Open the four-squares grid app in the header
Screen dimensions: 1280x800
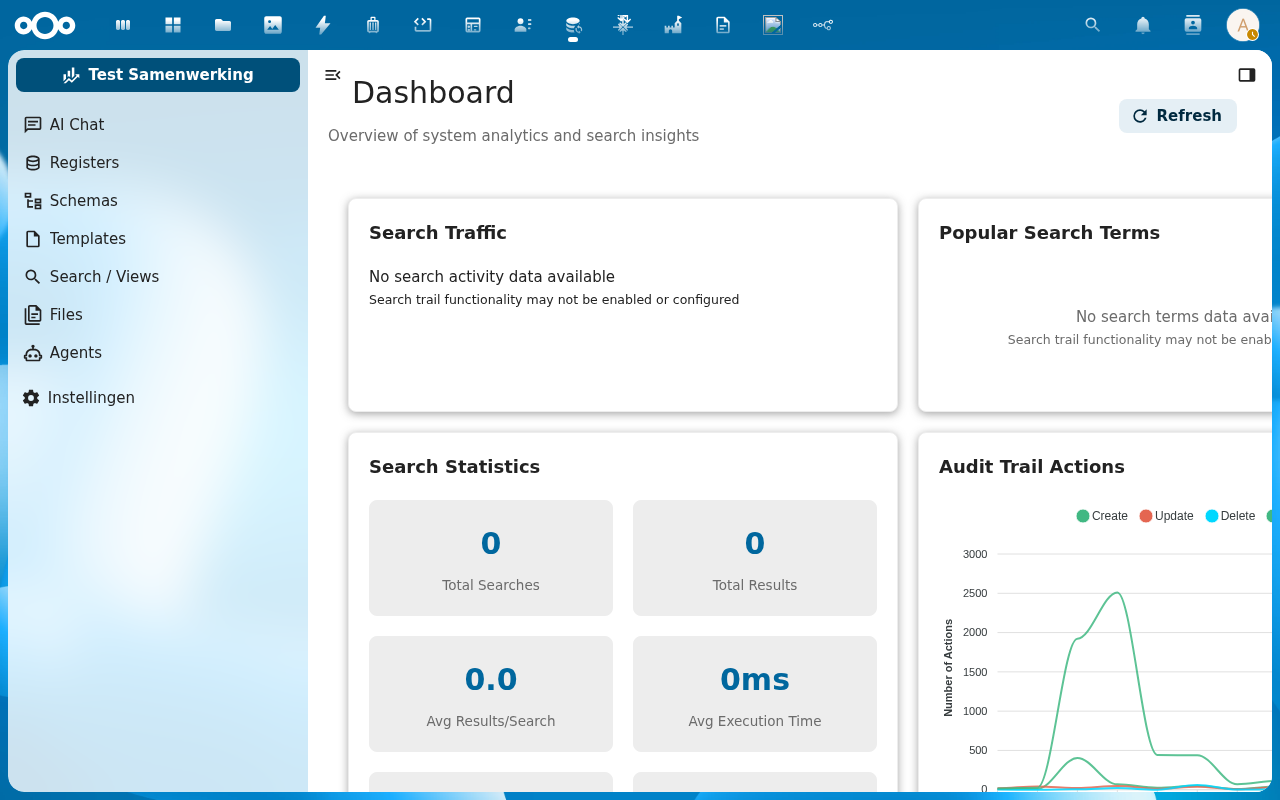pos(173,25)
